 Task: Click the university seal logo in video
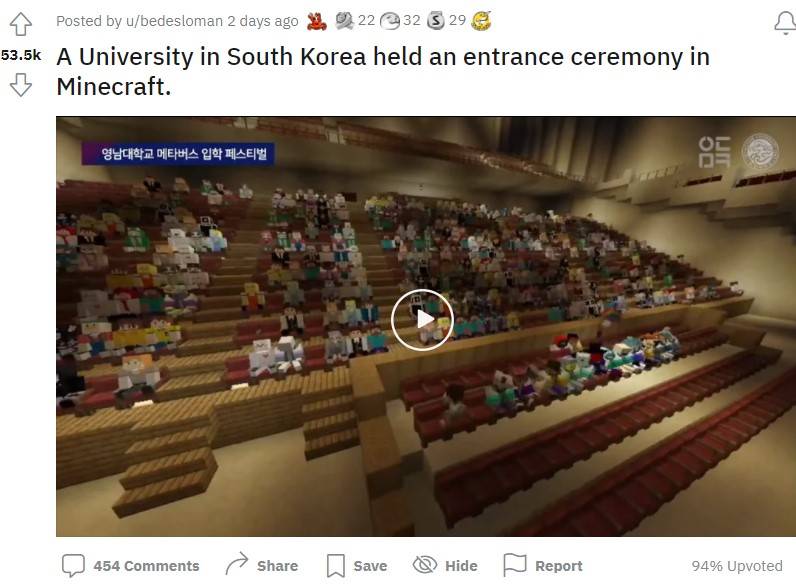(x=760, y=151)
